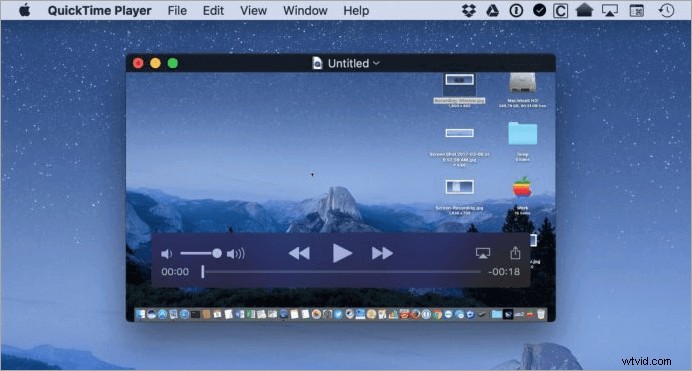Click the Google Drive menu bar icon
Screen dimensions: 692x371
[x=493, y=10]
